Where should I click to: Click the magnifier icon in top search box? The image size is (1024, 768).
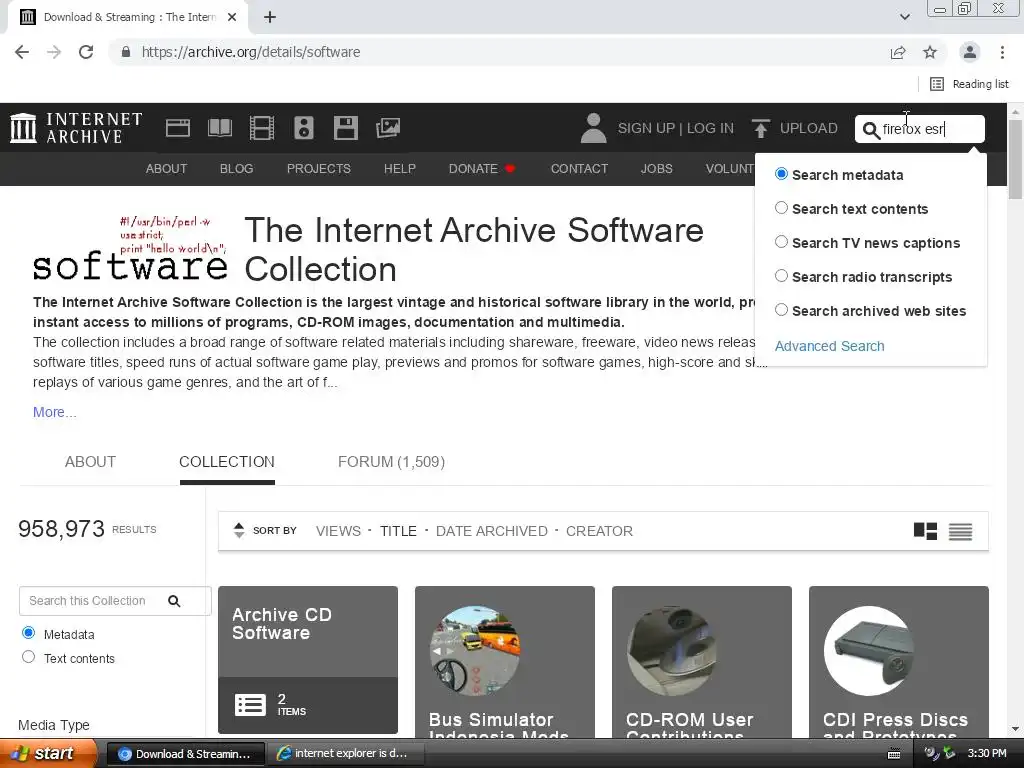[x=871, y=130]
